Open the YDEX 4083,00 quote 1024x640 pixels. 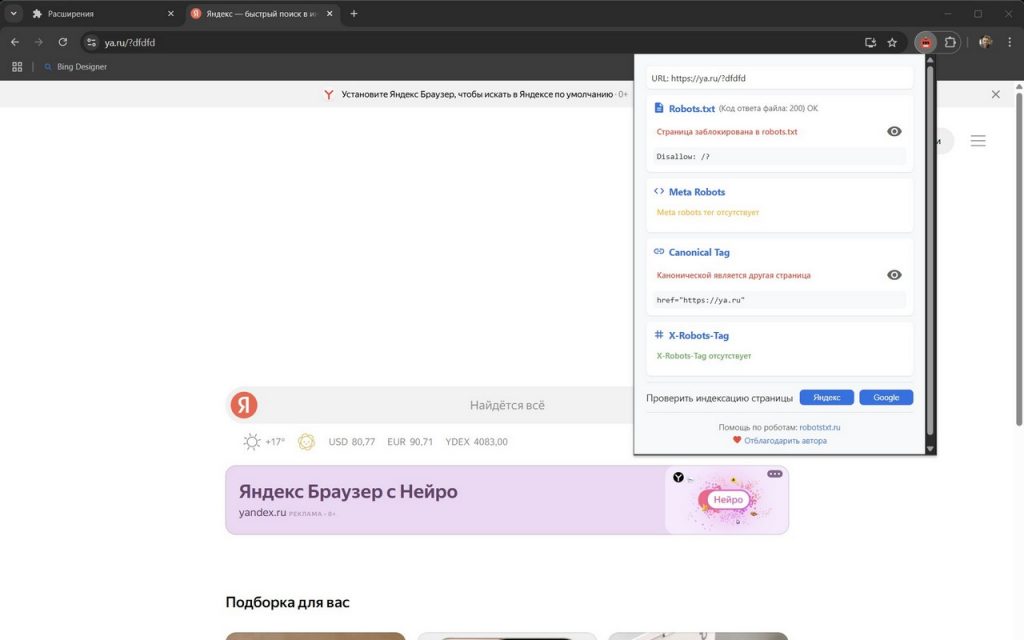pyautogui.click(x=476, y=442)
